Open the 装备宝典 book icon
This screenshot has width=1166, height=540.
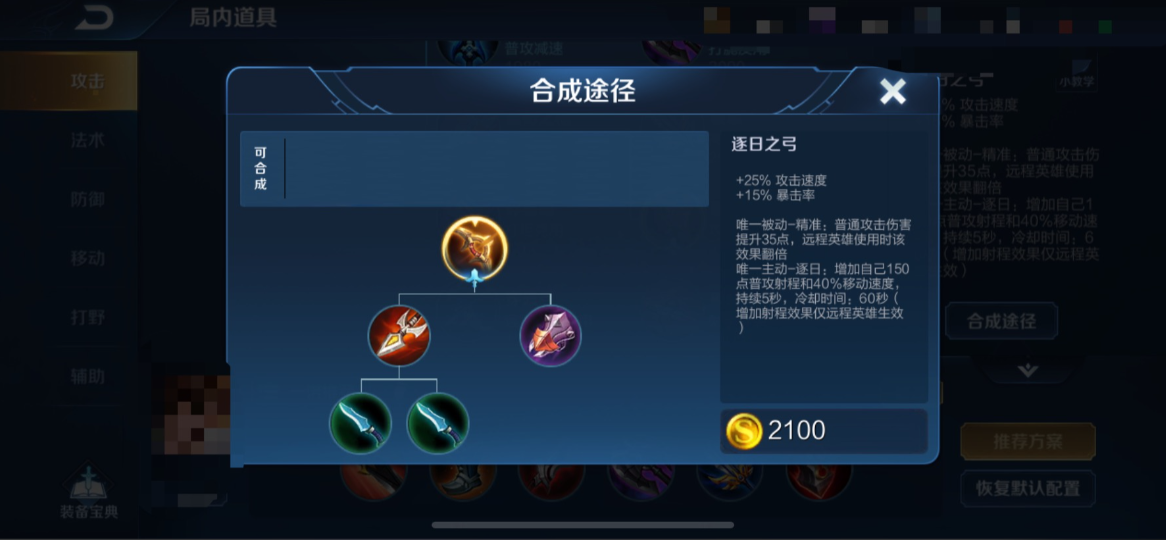coord(89,491)
